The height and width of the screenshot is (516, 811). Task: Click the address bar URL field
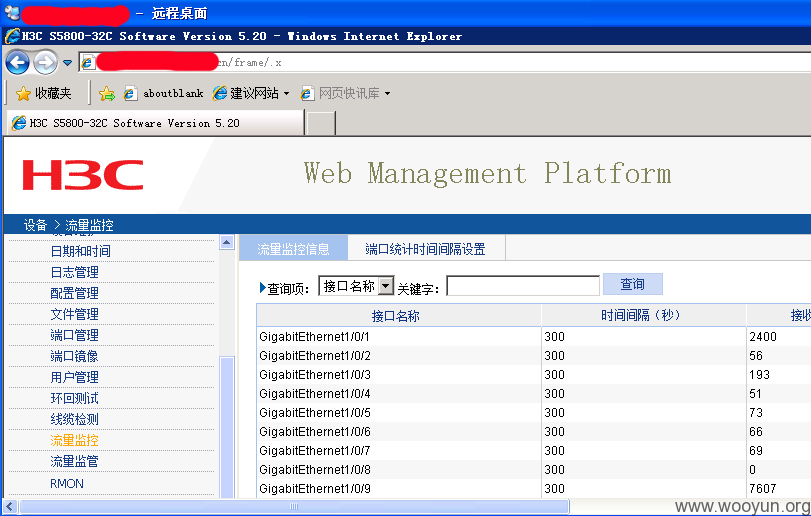coord(445,63)
